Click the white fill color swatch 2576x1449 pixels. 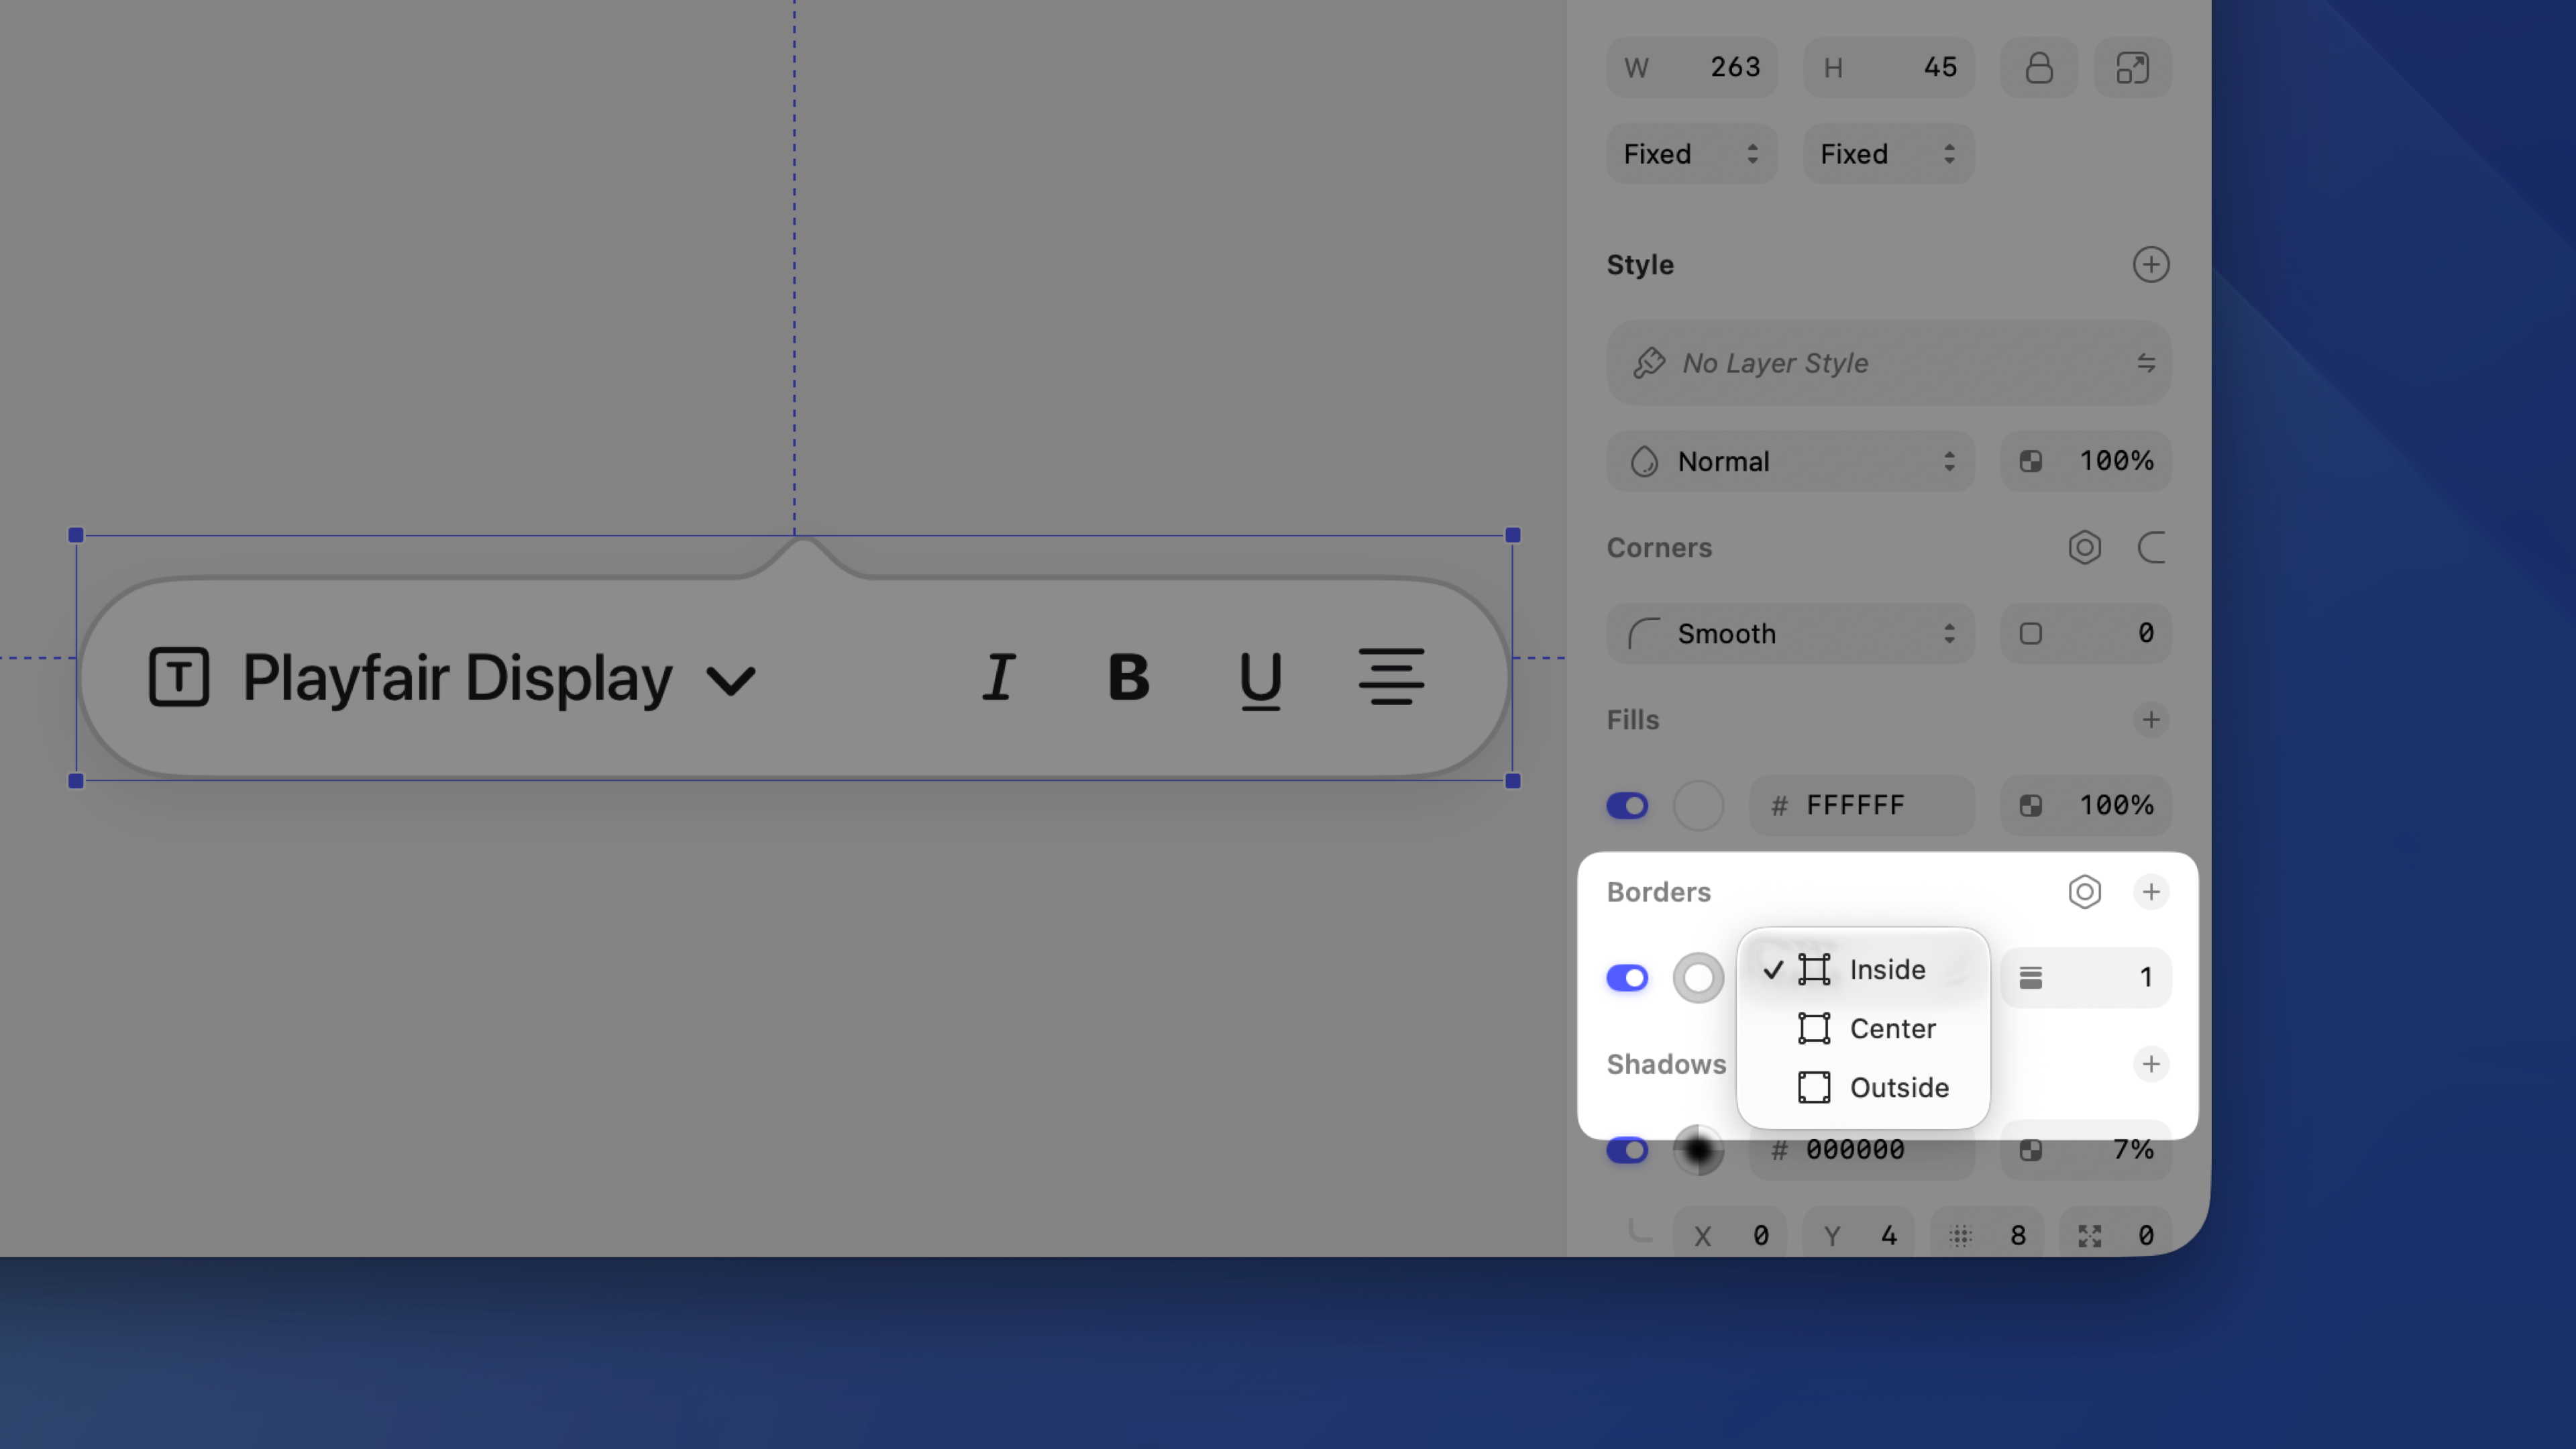[x=1698, y=805]
